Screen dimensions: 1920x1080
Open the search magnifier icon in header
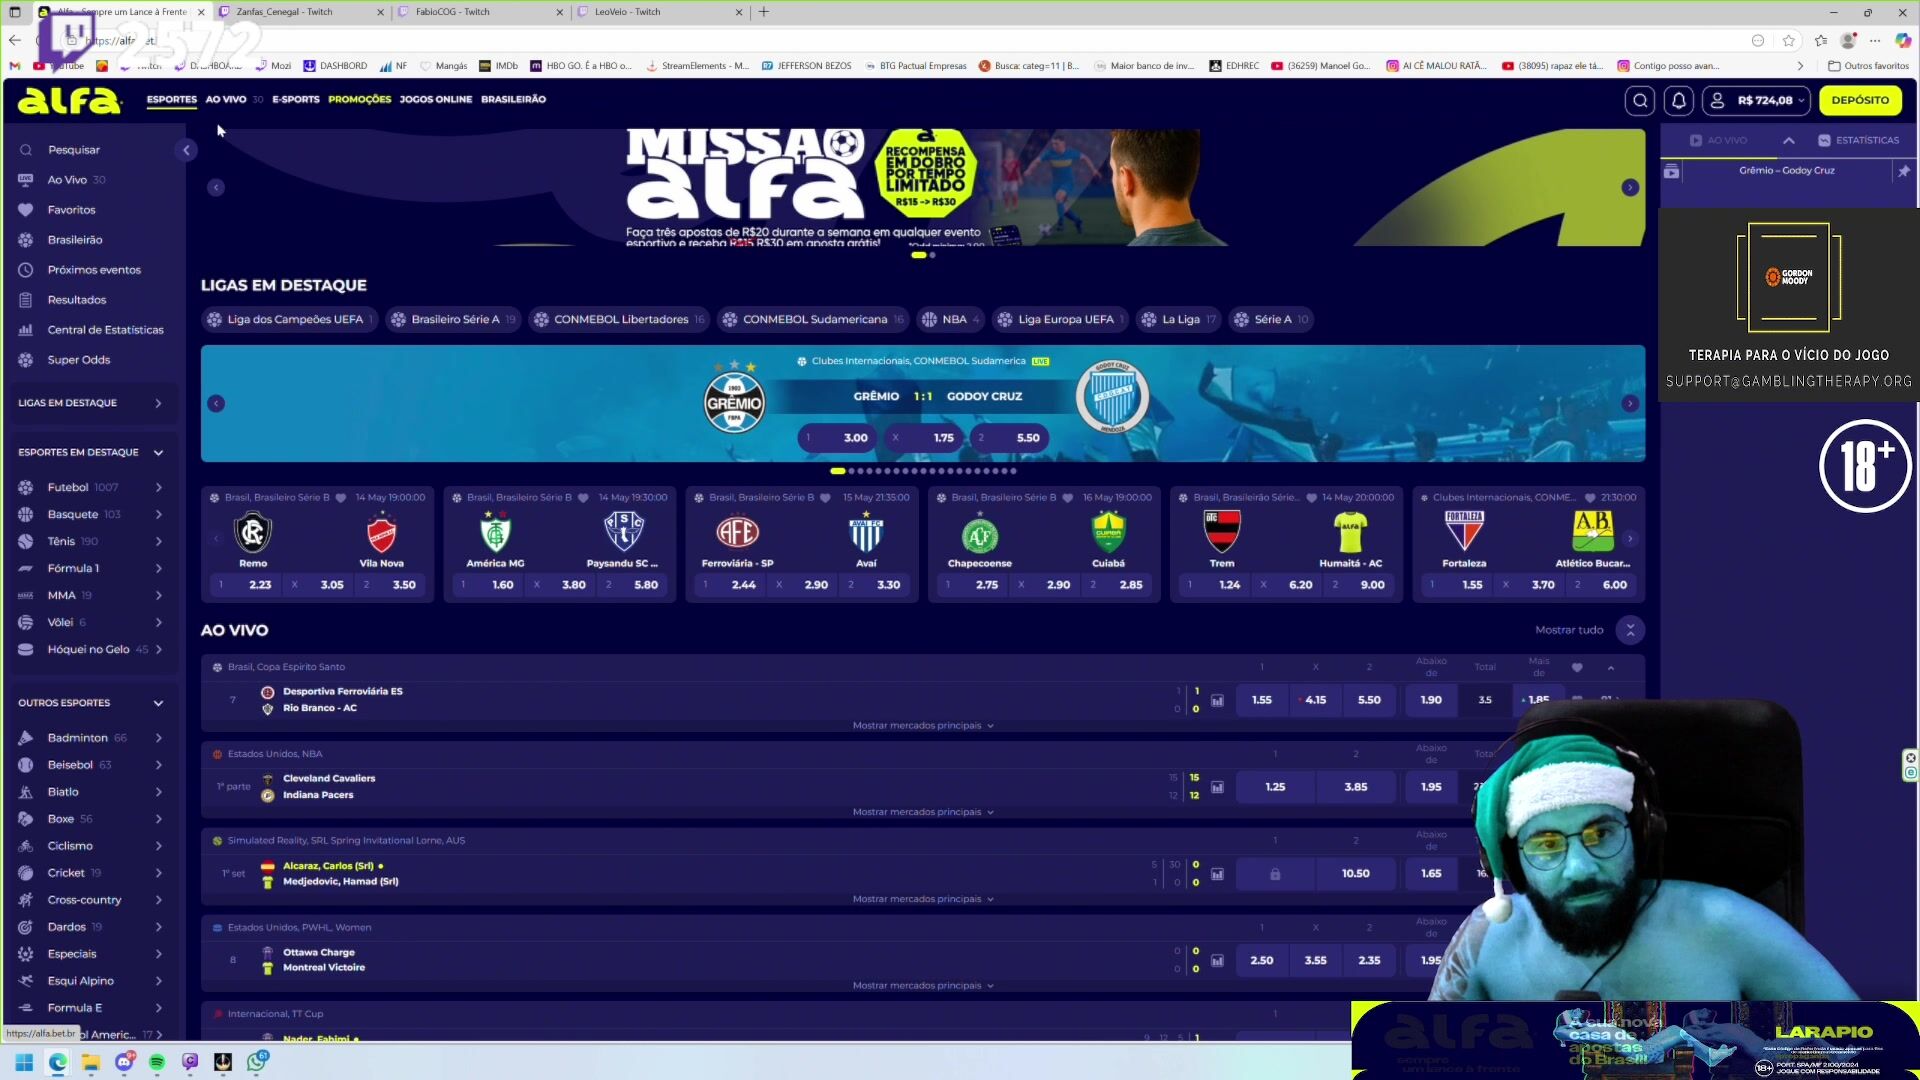pos(1640,100)
